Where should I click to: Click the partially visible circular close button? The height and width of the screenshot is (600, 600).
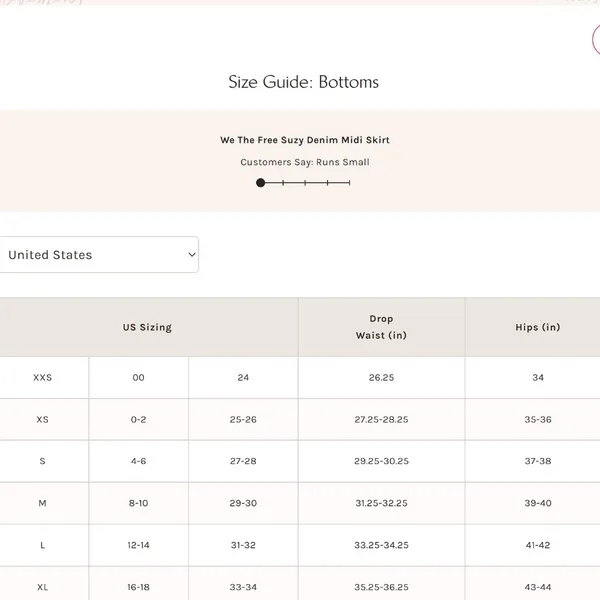click(x=596, y=39)
